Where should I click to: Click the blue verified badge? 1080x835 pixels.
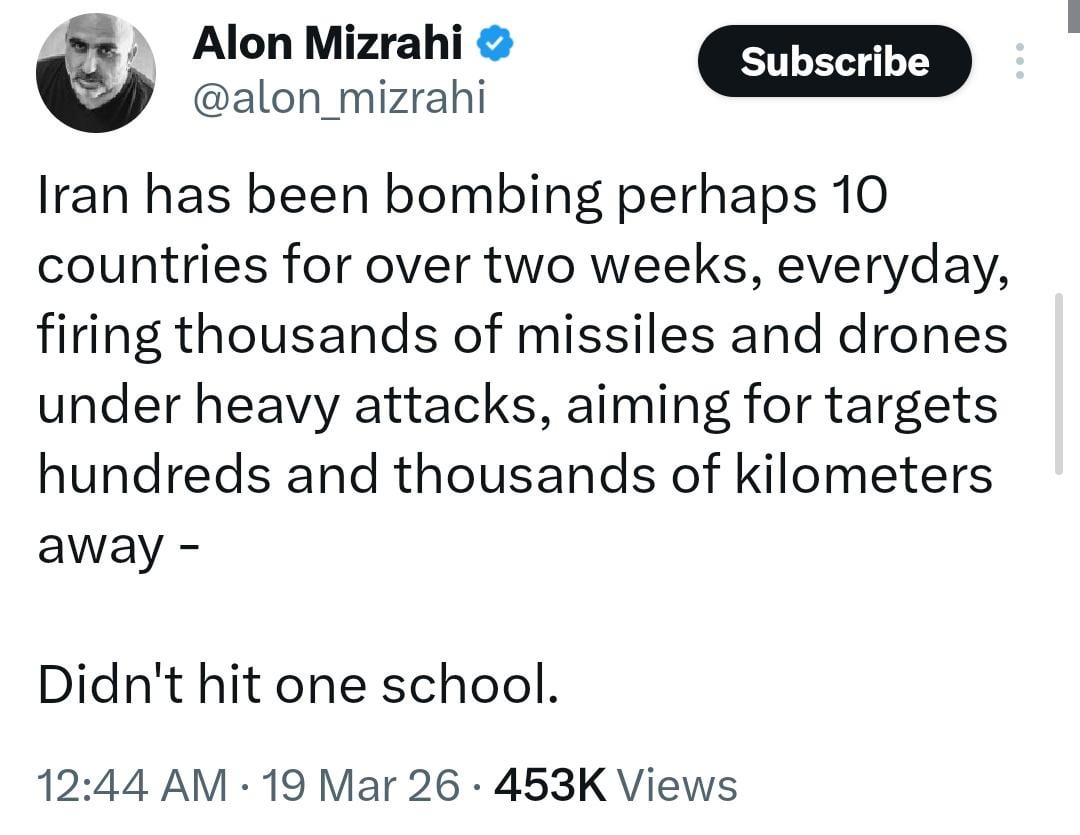(x=497, y=44)
